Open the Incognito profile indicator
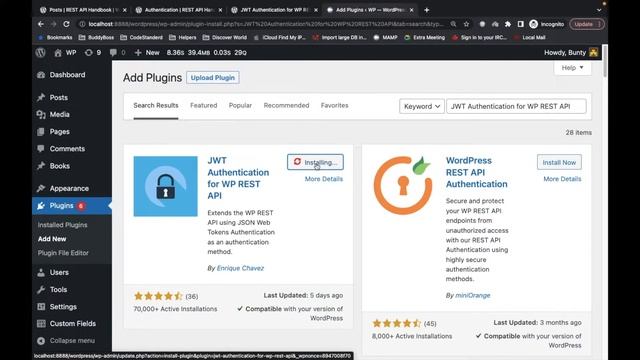 pos(547,24)
